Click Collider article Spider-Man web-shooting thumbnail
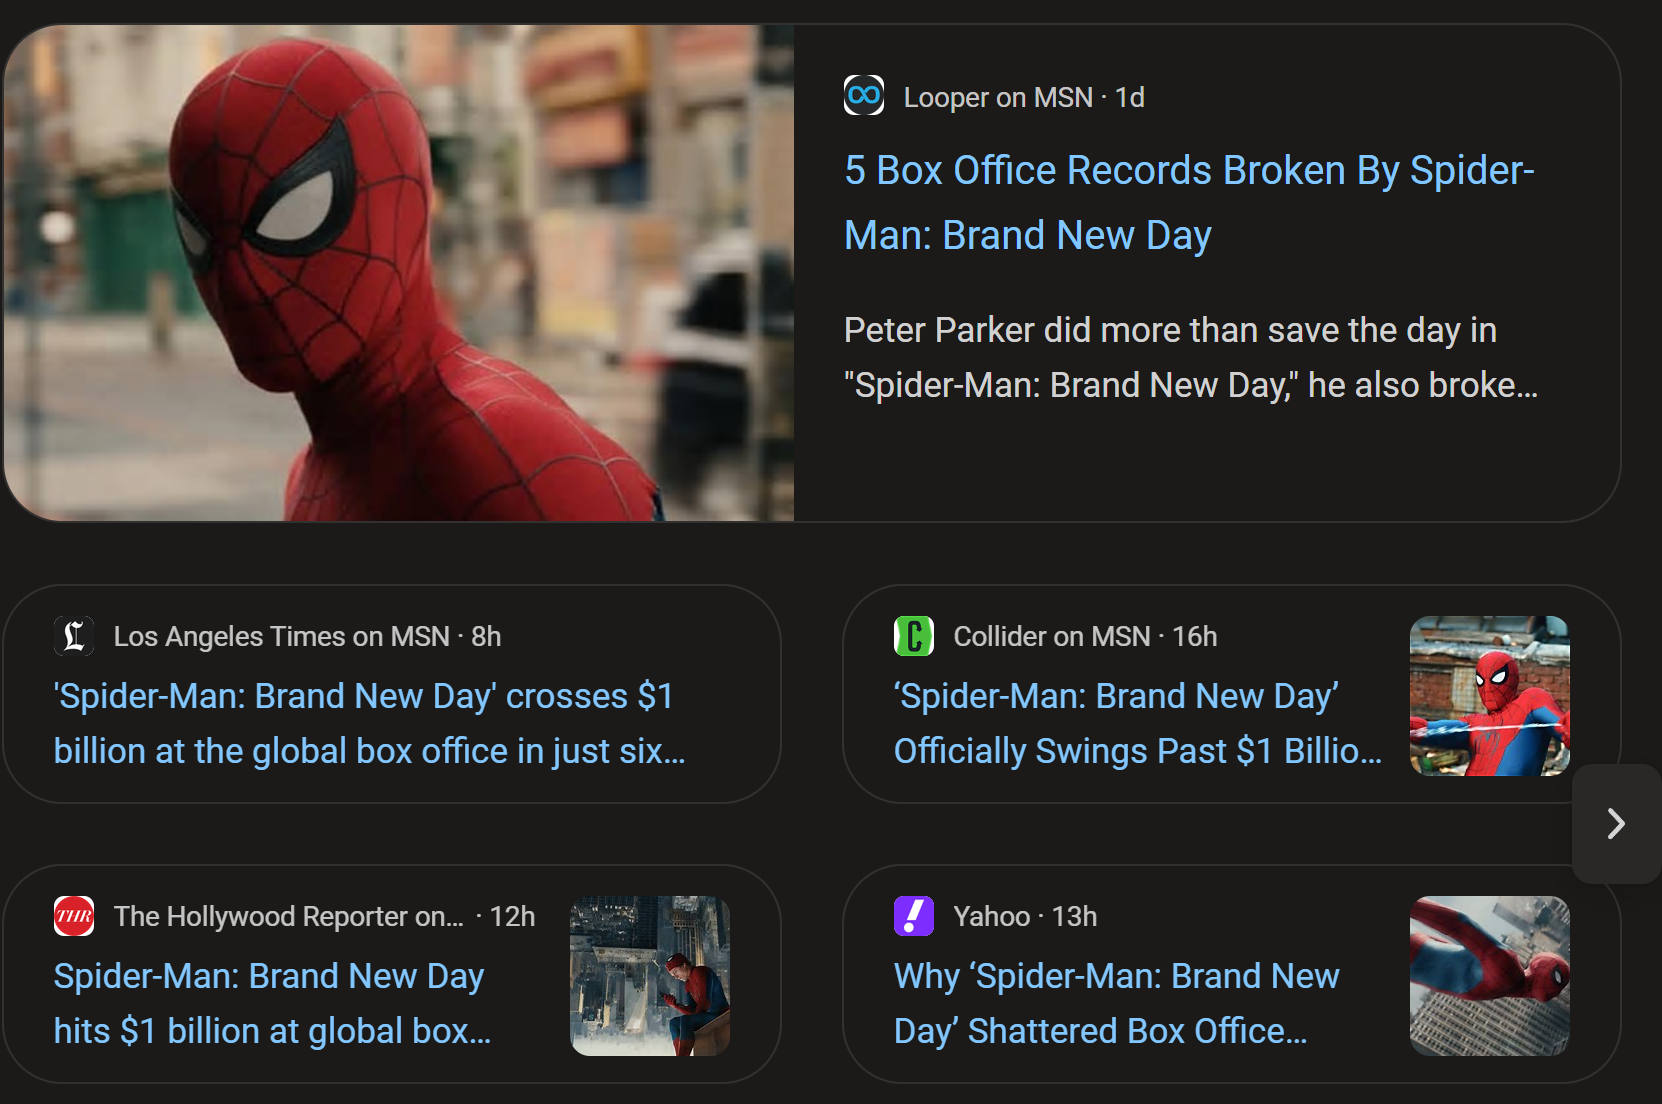Screen dimensions: 1662x1104 1490,696
